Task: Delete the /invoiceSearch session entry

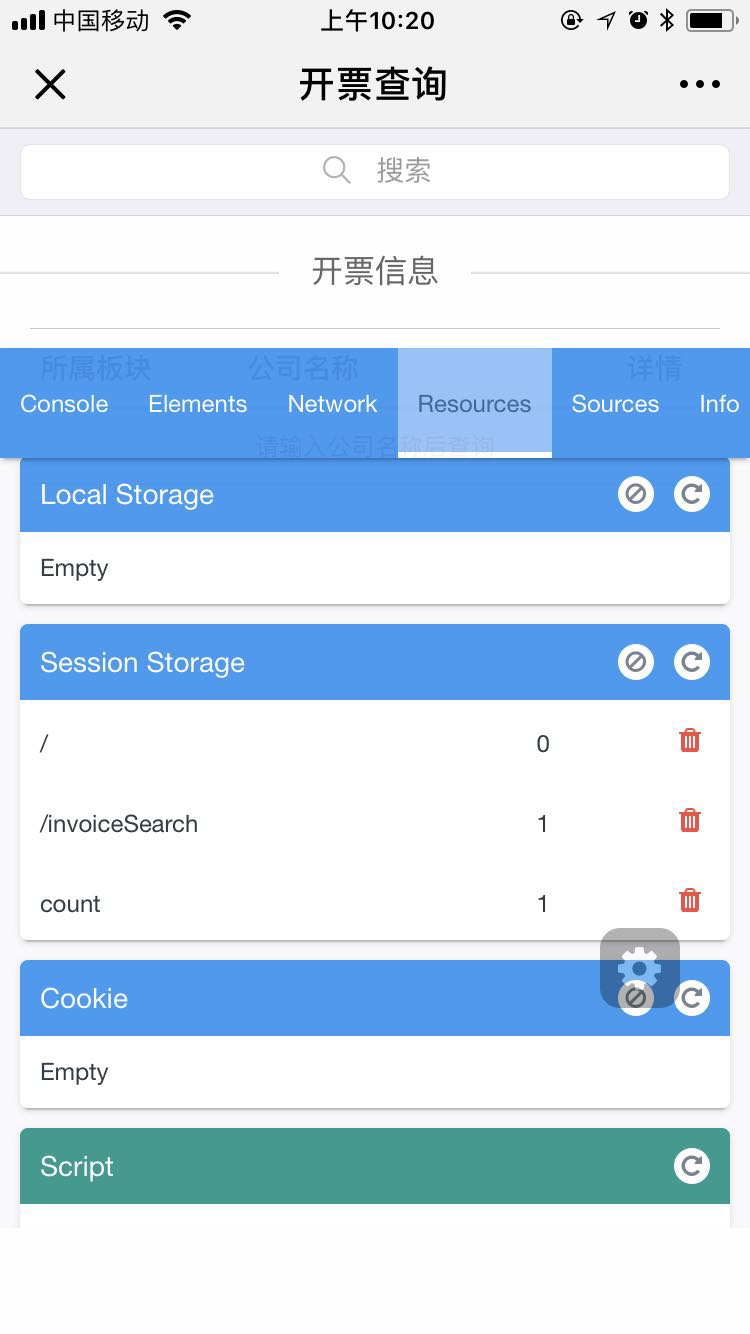Action: (690, 821)
